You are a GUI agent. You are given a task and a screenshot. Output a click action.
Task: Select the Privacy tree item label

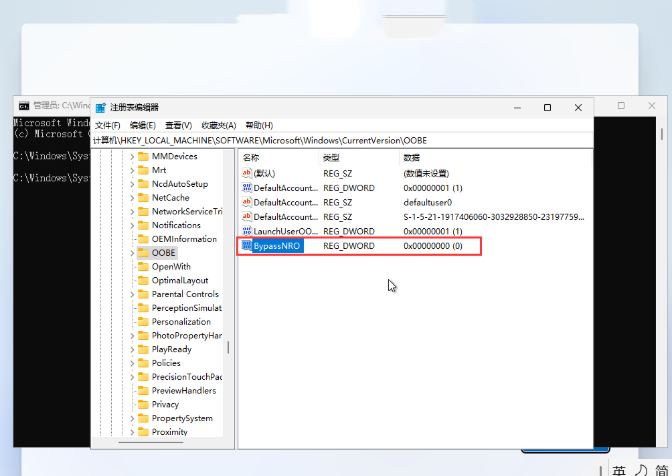(x=165, y=404)
